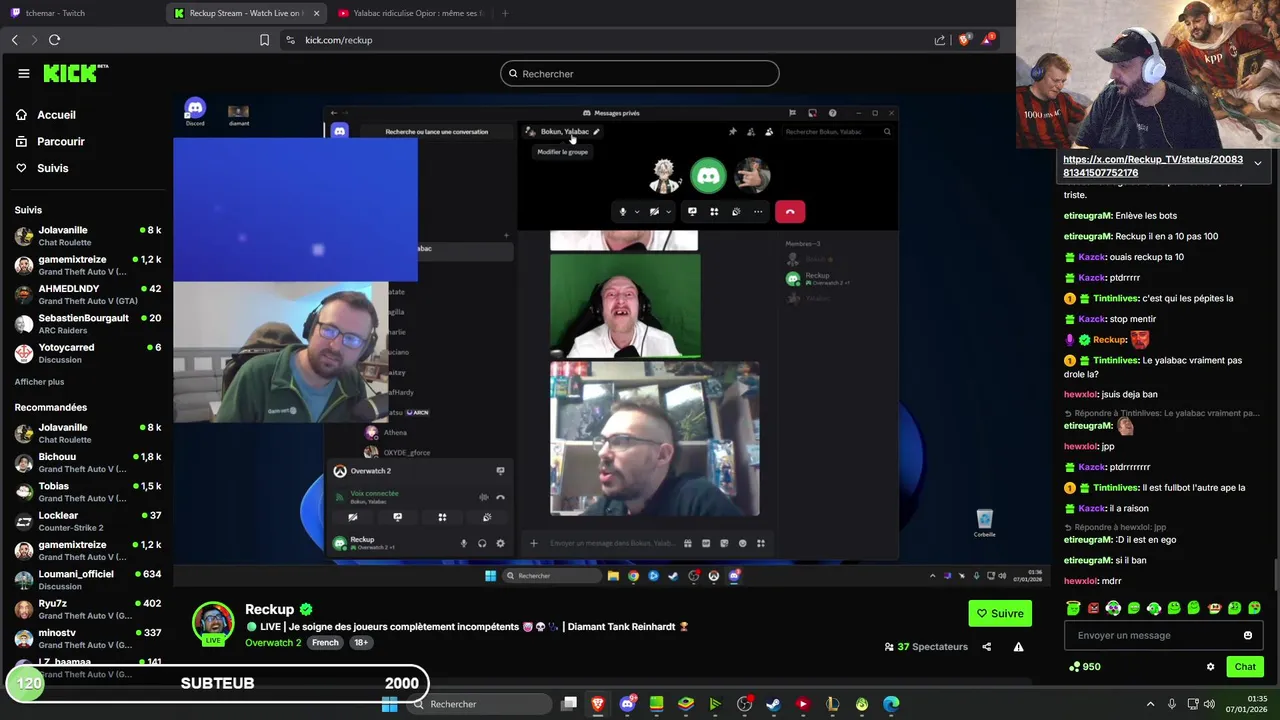Click the Rechercher search field on Kick

[x=640, y=74]
